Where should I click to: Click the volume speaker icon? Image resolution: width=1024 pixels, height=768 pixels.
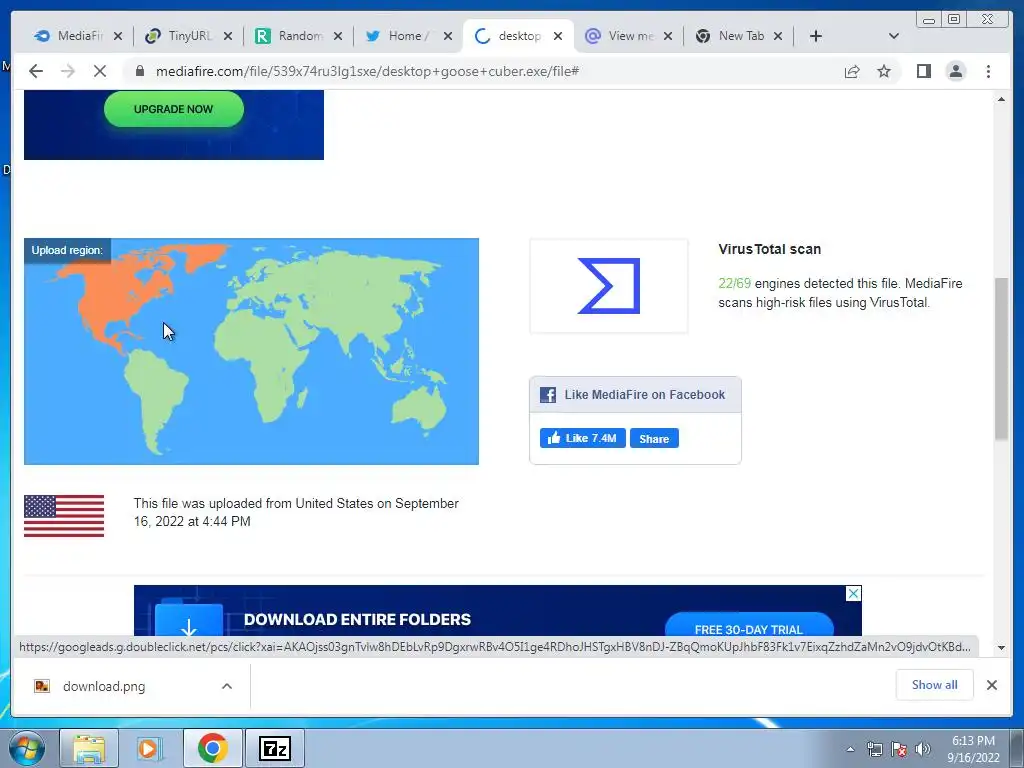click(923, 749)
